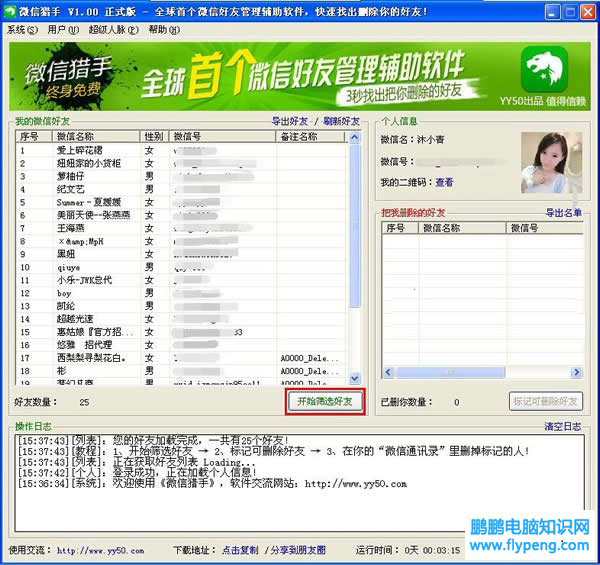The height and width of the screenshot is (565, 600).
Task: Click the 导出名单 link
Action: 564,213
